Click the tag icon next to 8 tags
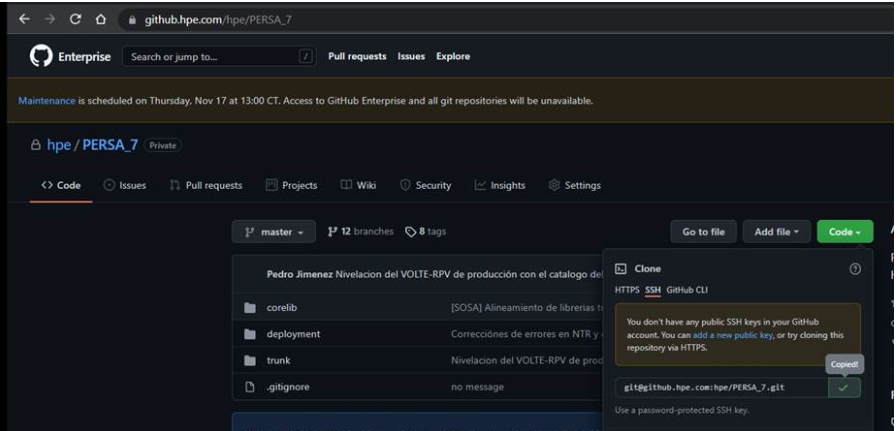 pyautogui.click(x=411, y=232)
